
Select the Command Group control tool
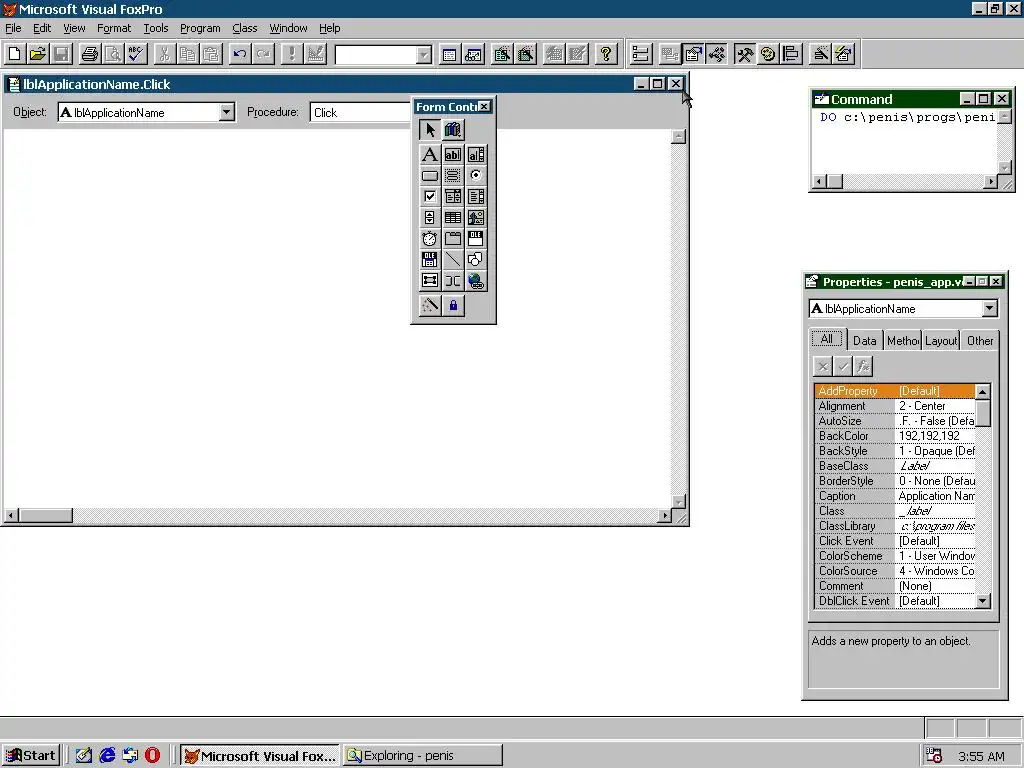[453, 176]
